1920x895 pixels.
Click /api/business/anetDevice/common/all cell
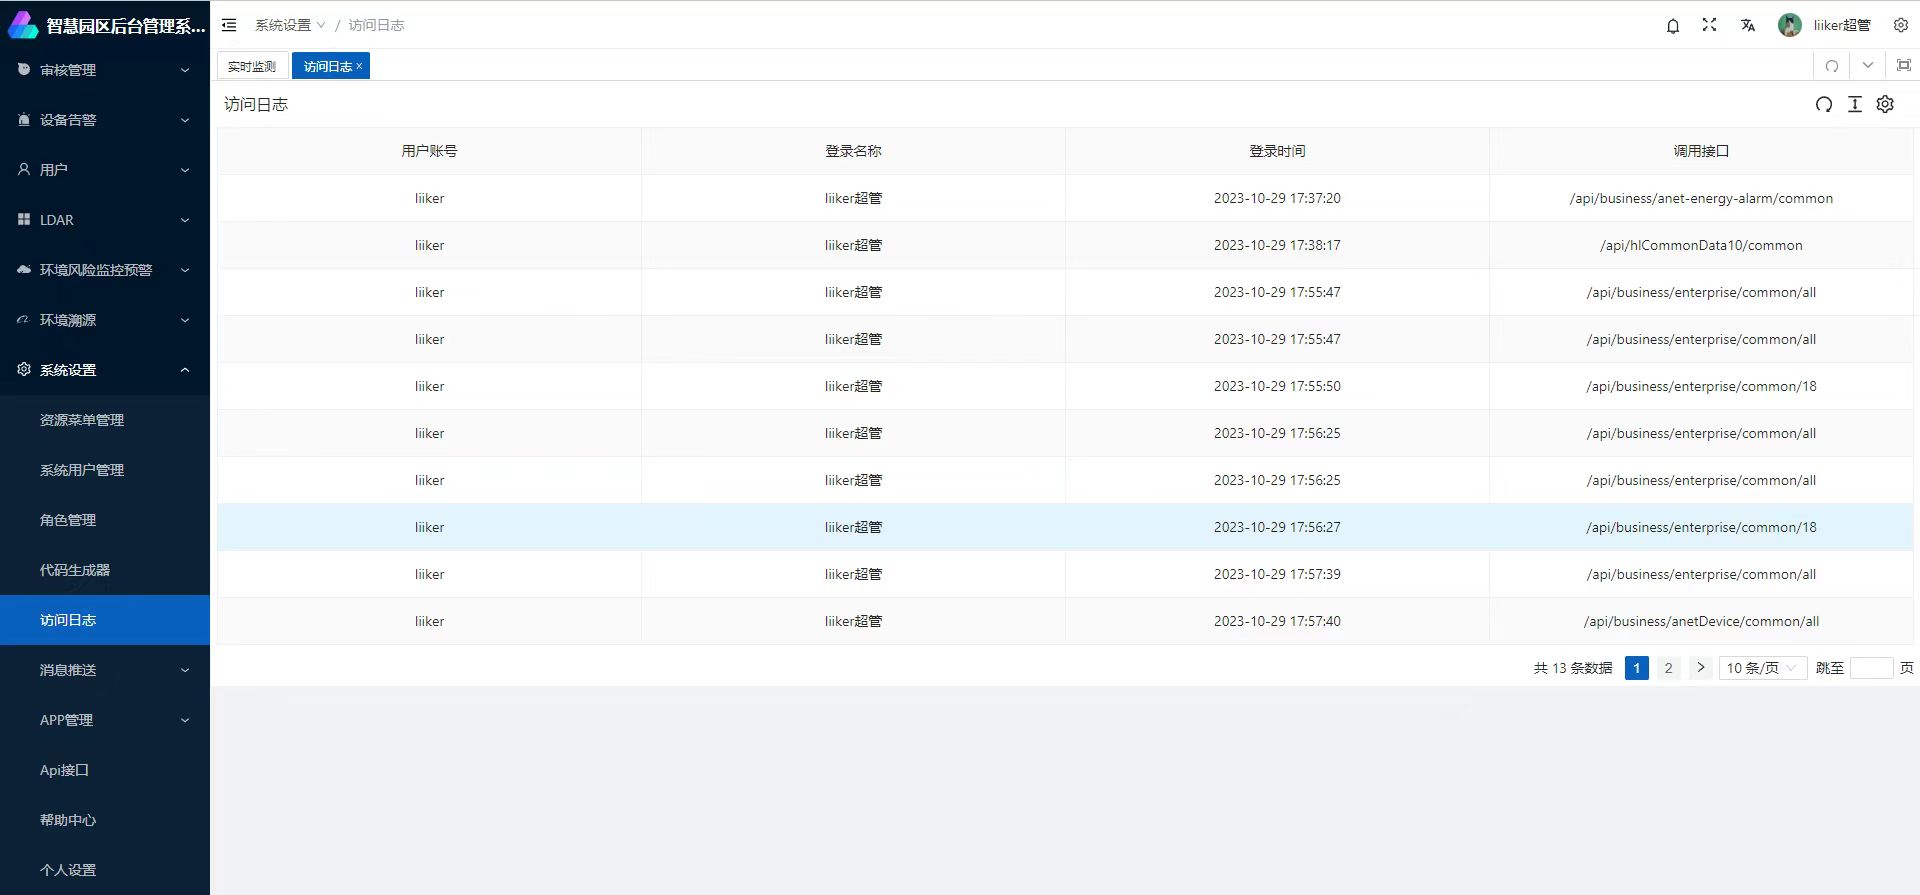[1701, 621]
